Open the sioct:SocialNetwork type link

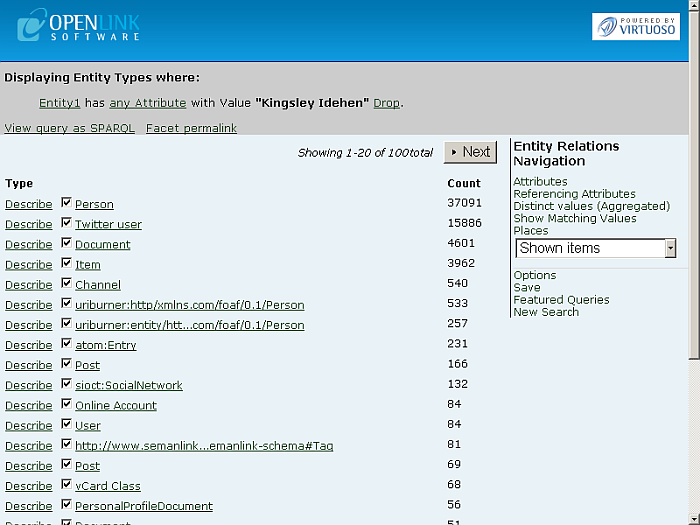pyautogui.click(x=129, y=385)
